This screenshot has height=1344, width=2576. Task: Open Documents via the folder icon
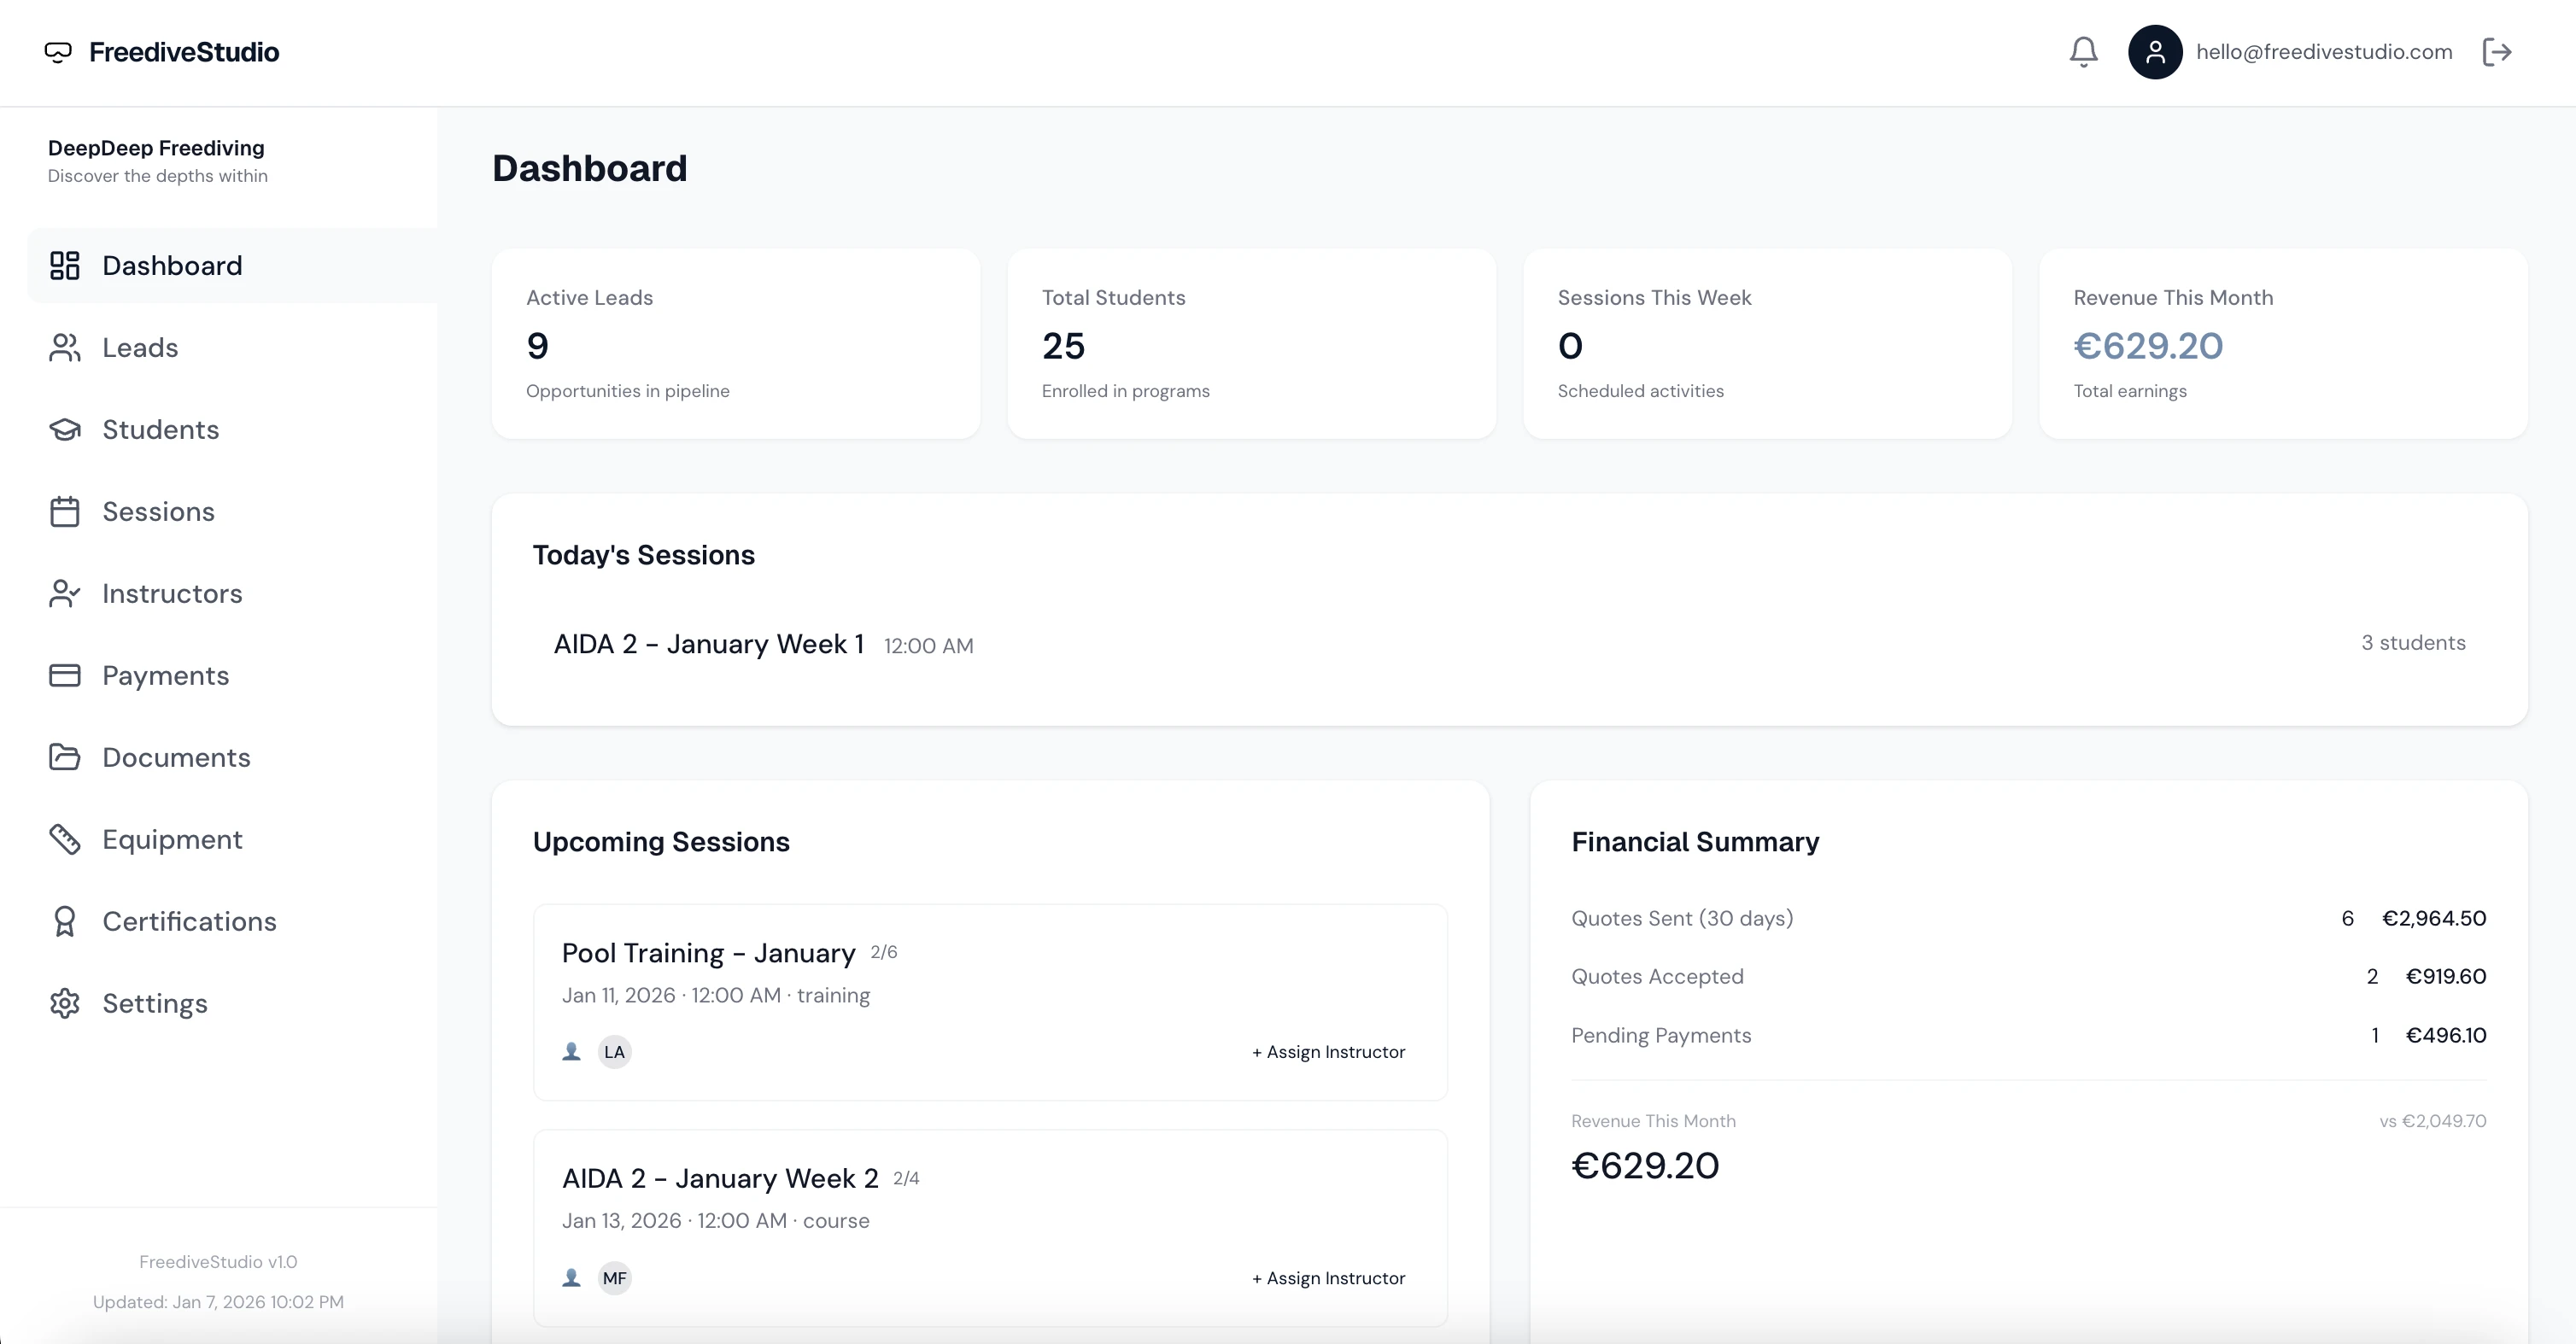coord(65,757)
